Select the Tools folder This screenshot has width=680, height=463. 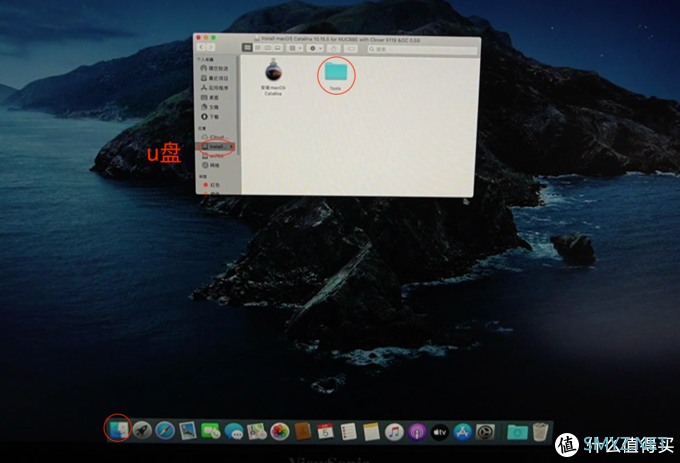pyautogui.click(x=336, y=76)
